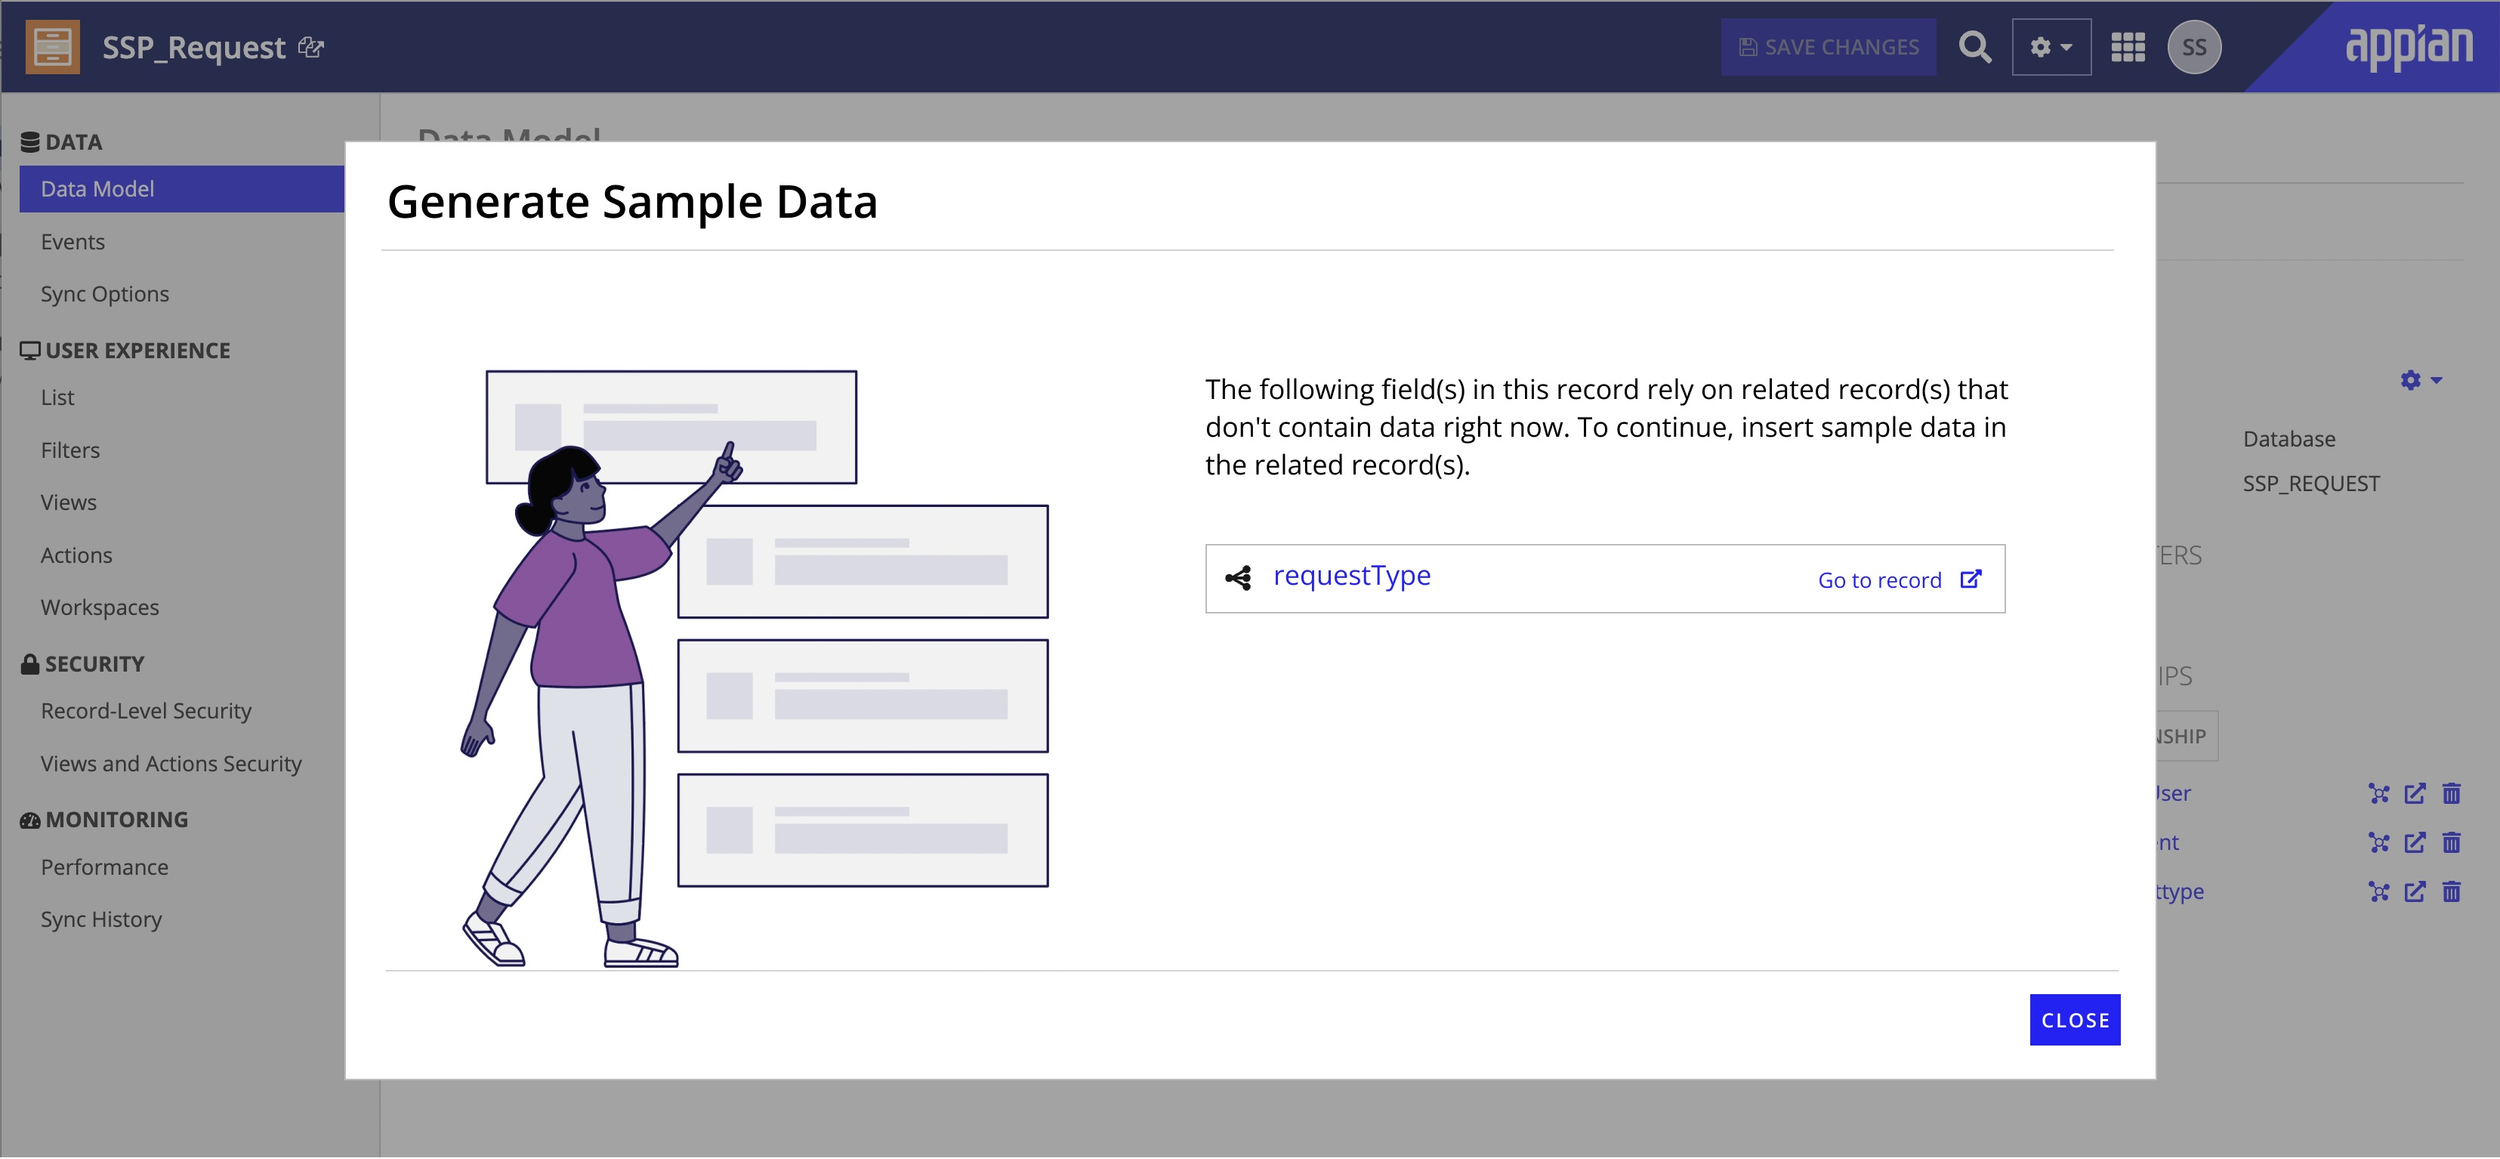Screen dimensions: 2500x1159
Task: Open the ttype relationship in new window
Action: (x=2414, y=891)
